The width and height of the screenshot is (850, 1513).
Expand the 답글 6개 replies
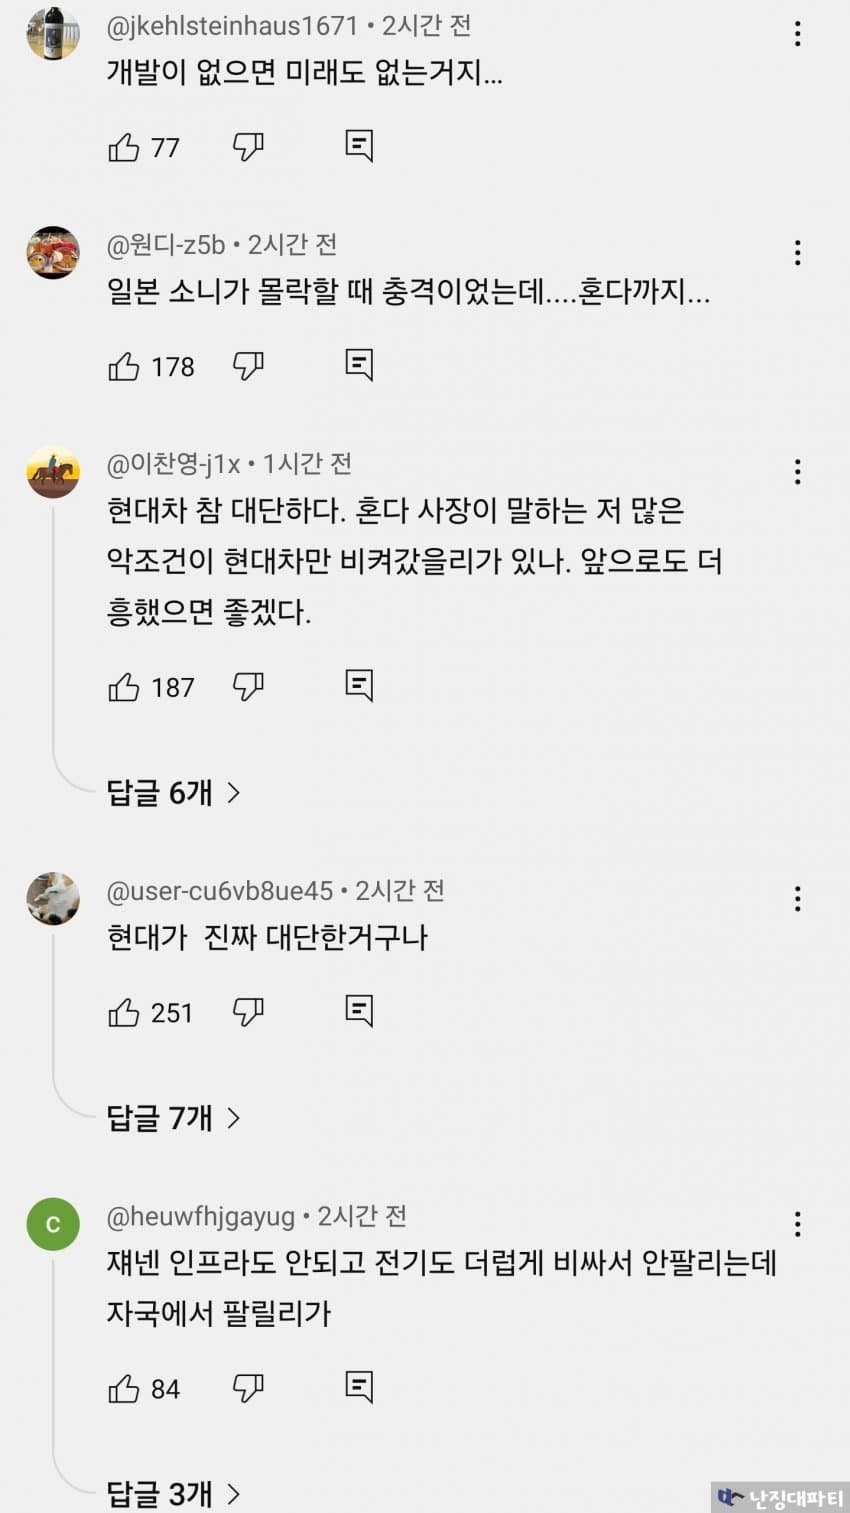[x=174, y=793]
